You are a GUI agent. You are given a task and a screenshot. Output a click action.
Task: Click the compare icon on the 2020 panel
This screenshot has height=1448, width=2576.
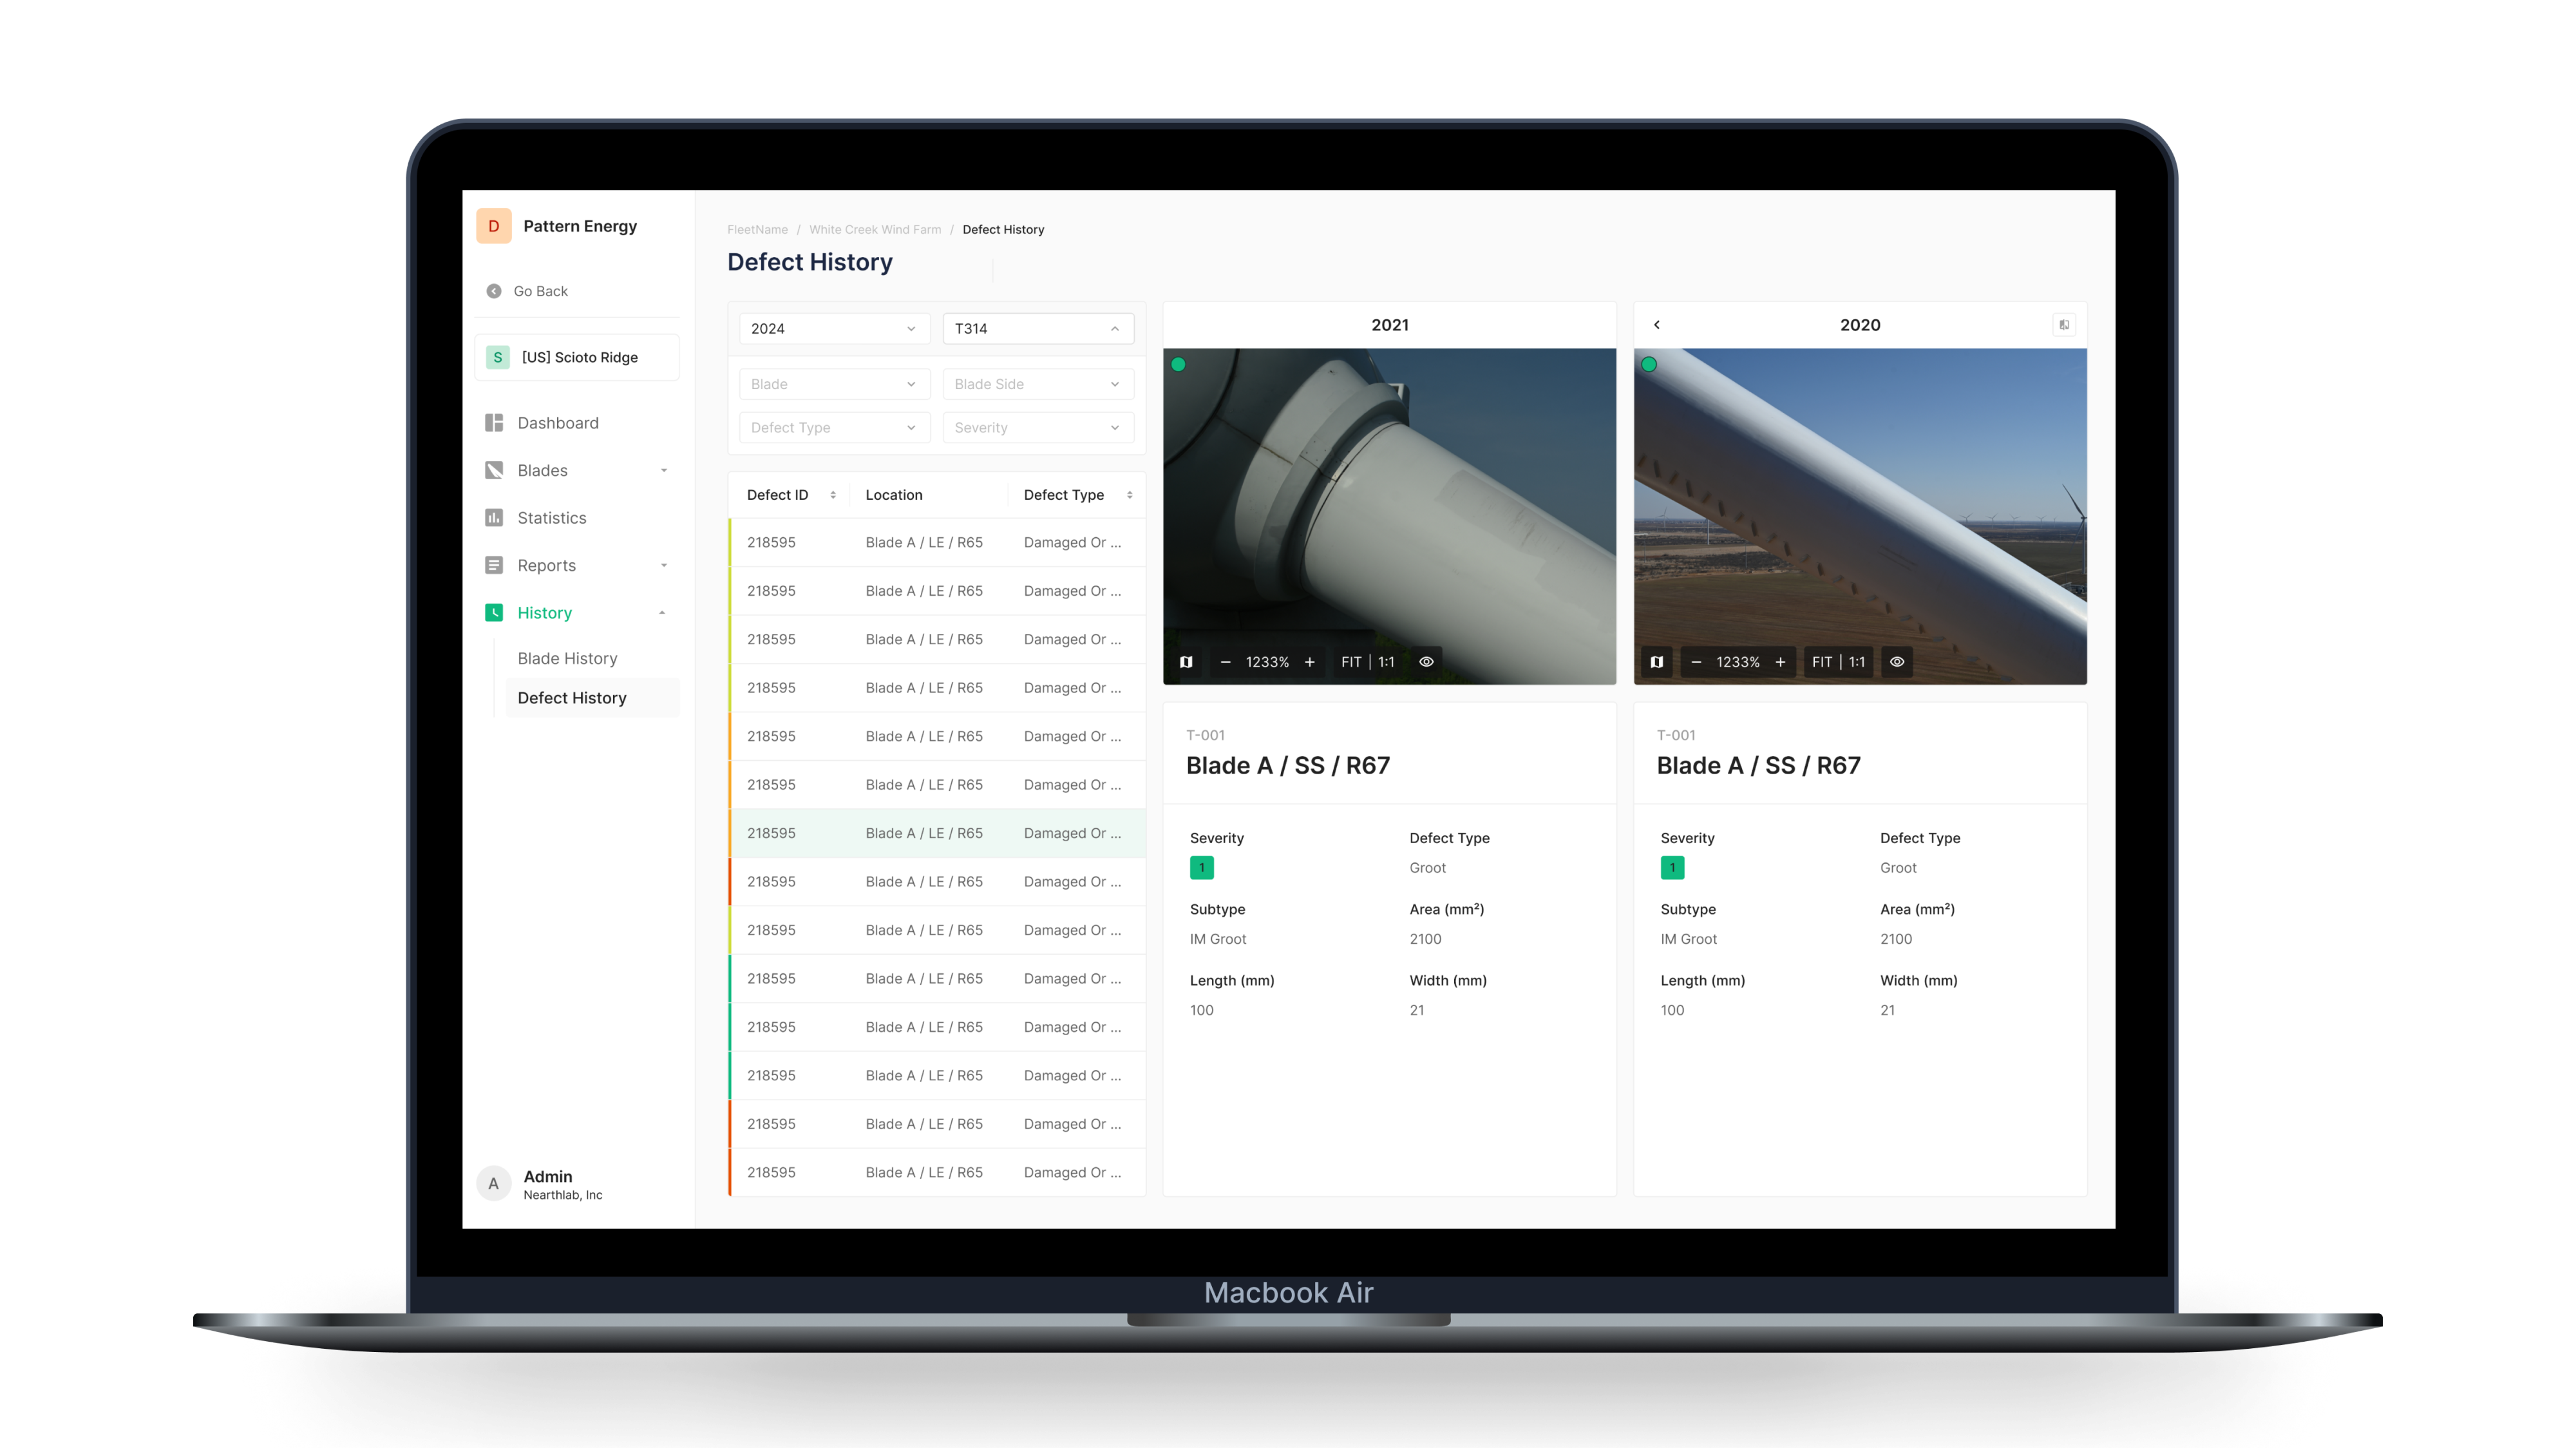(x=2064, y=324)
